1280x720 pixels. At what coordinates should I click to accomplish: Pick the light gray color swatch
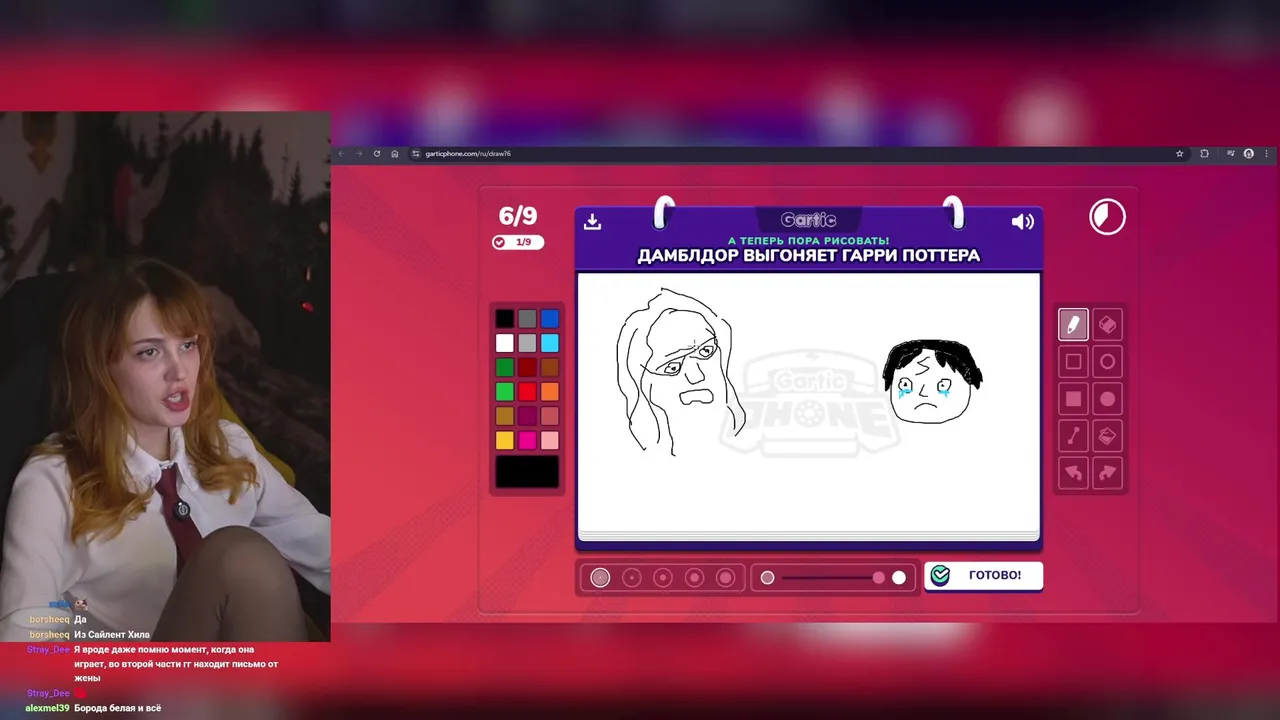click(527, 343)
